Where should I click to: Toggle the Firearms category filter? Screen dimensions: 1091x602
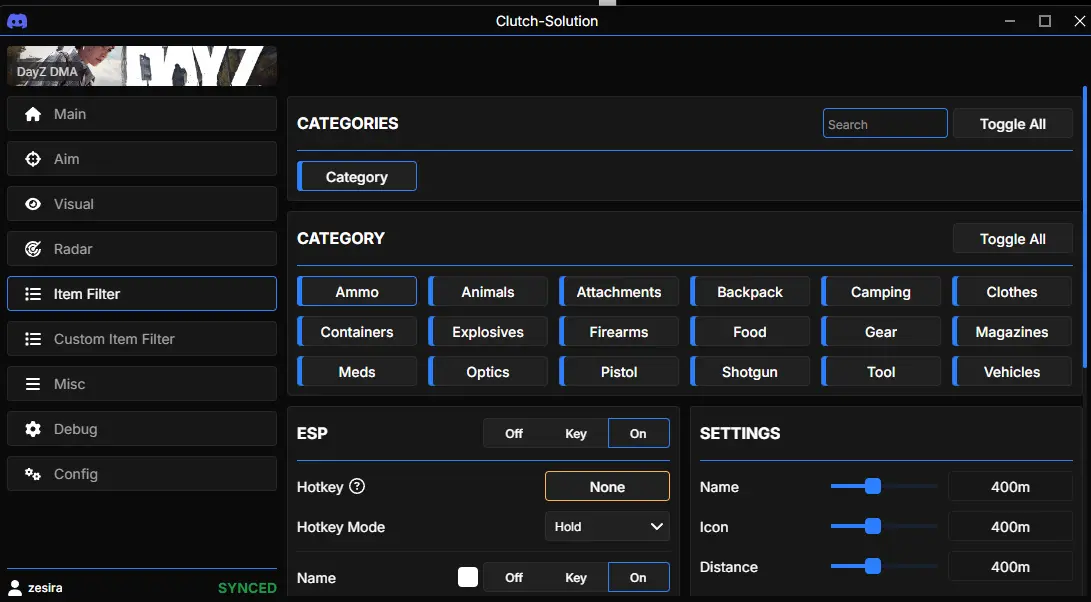(x=619, y=332)
